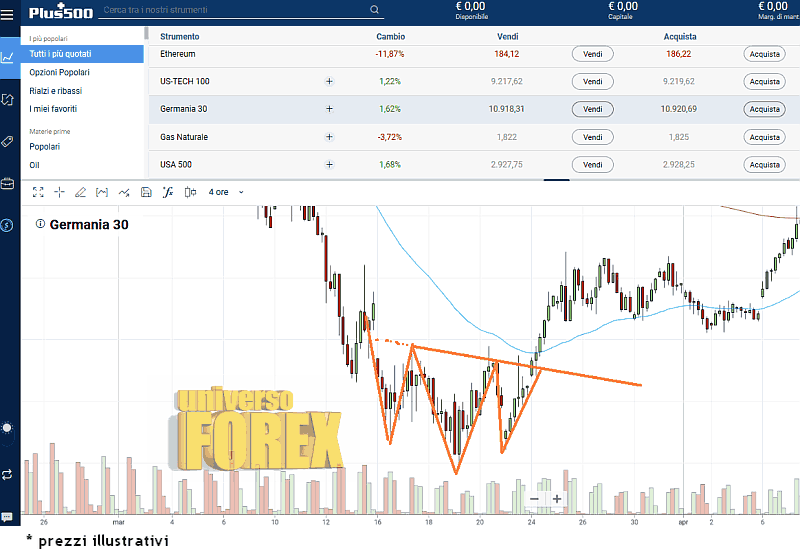
Task: Select Opzioni Popolari category
Action: point(59,72)
